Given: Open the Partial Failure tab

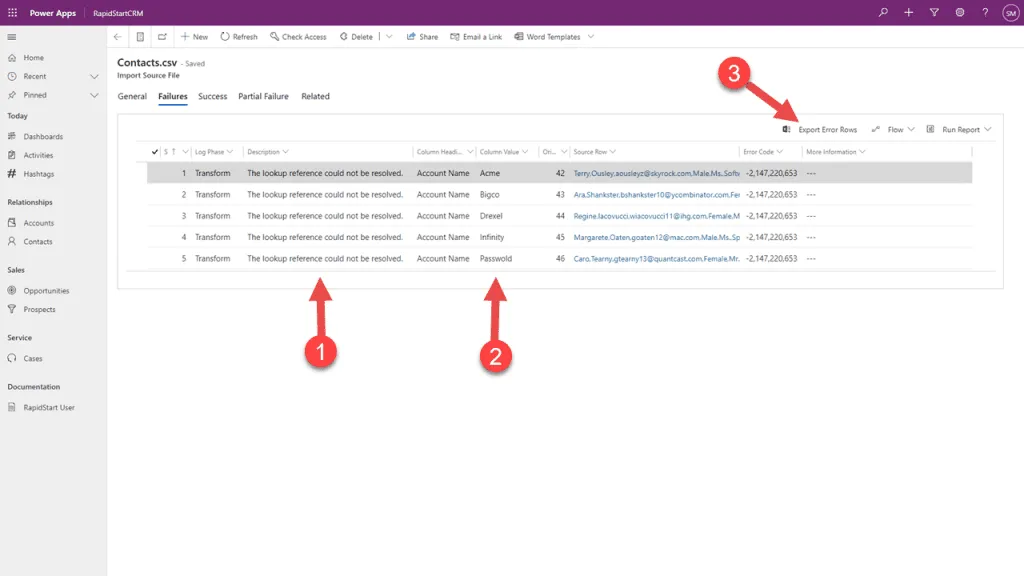Looking at the screenshot, I should [x=263, y=96].
